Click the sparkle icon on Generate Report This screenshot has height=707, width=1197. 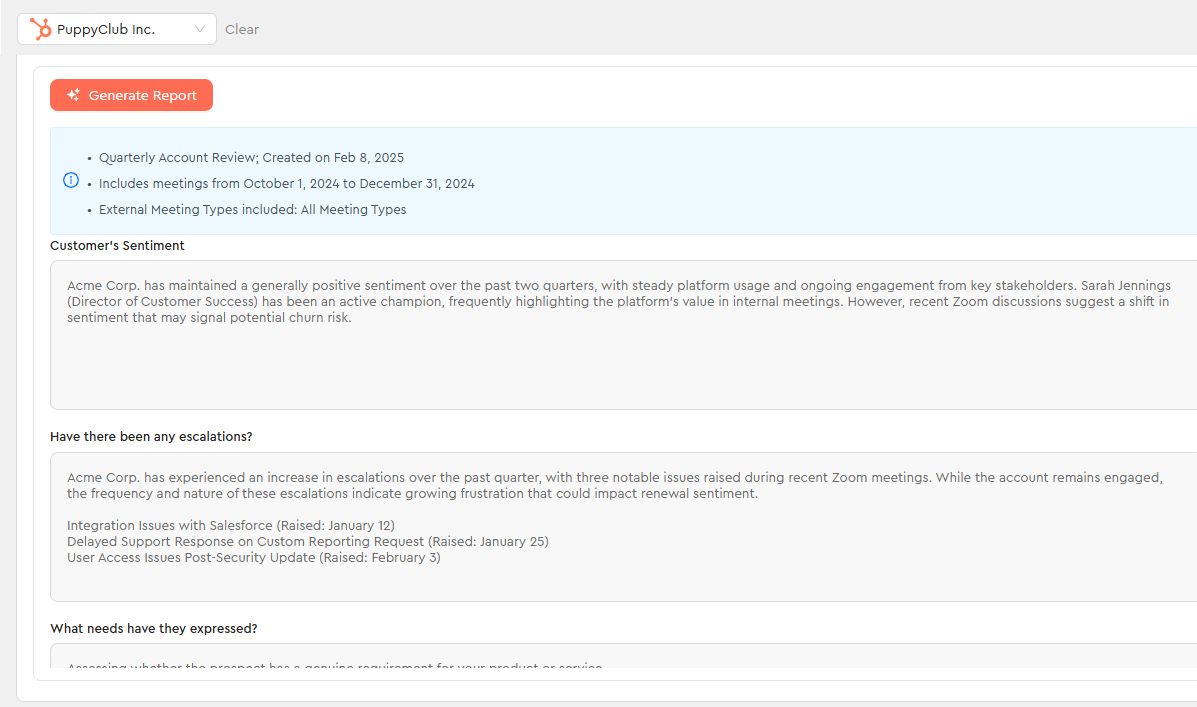click(73, 95)
